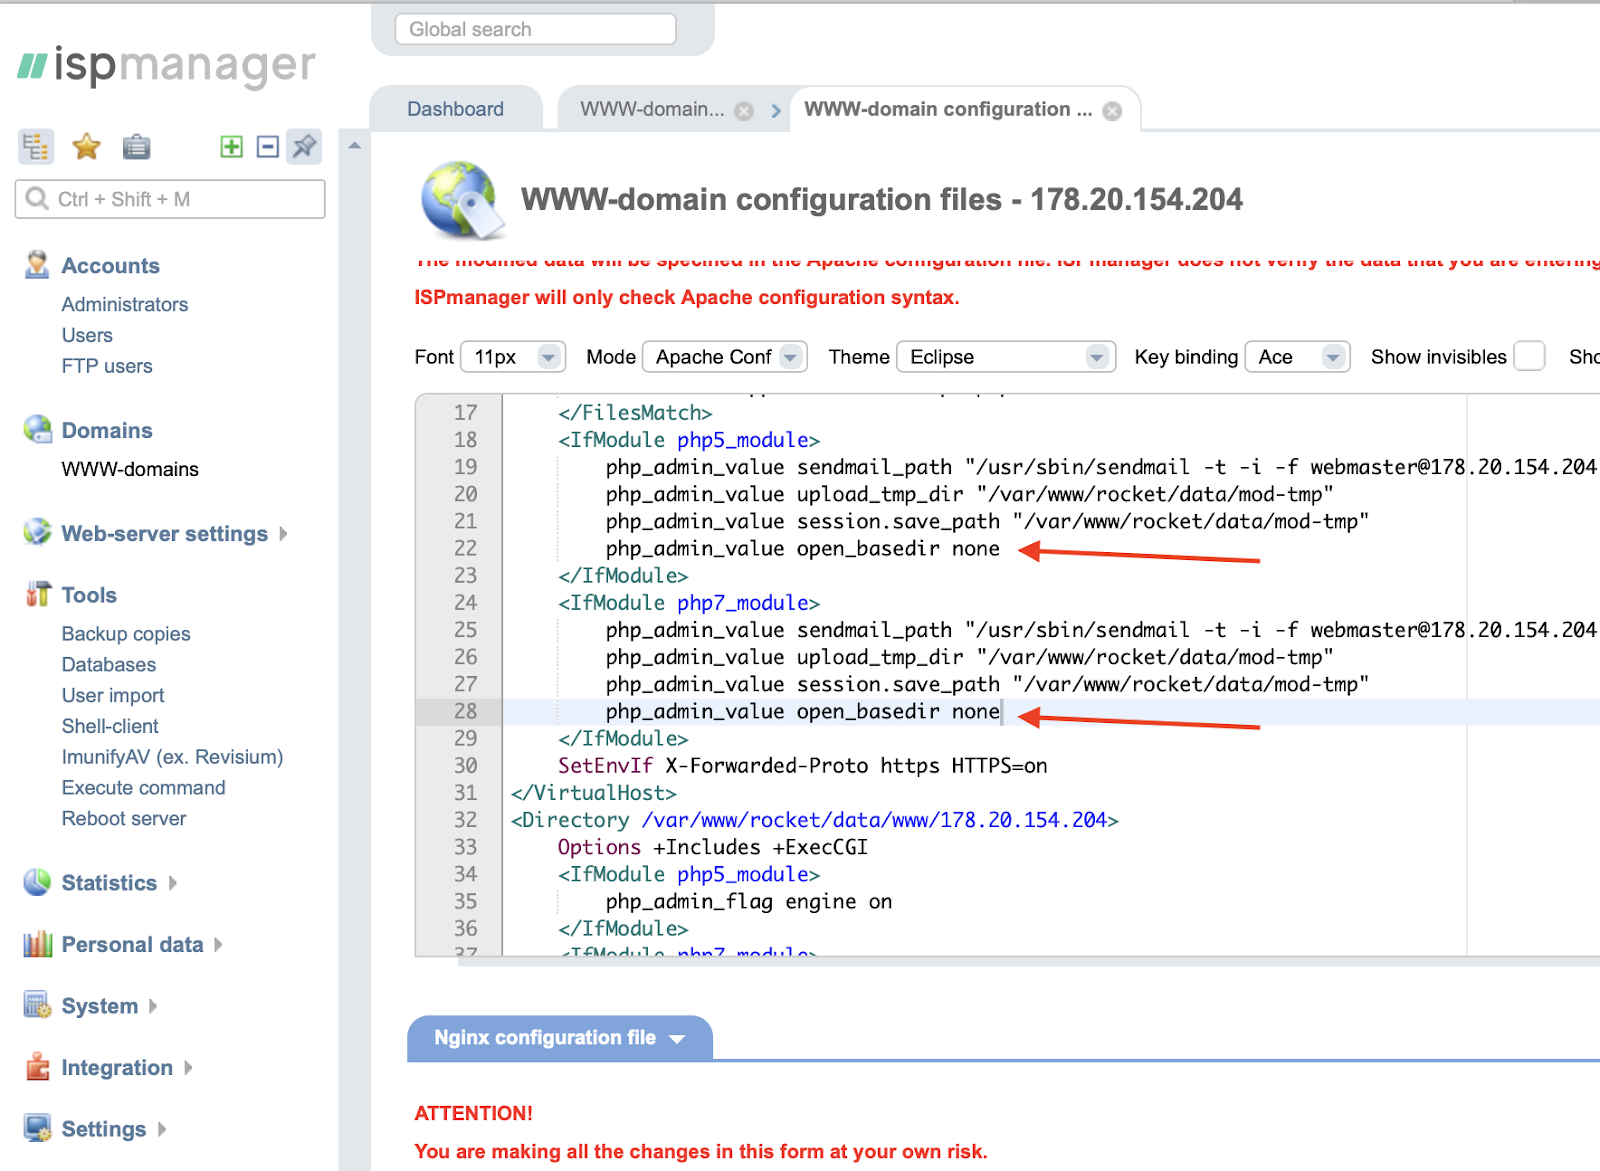
Task: Open the Key binding Ace dropdown
Action: [1298, 357]
